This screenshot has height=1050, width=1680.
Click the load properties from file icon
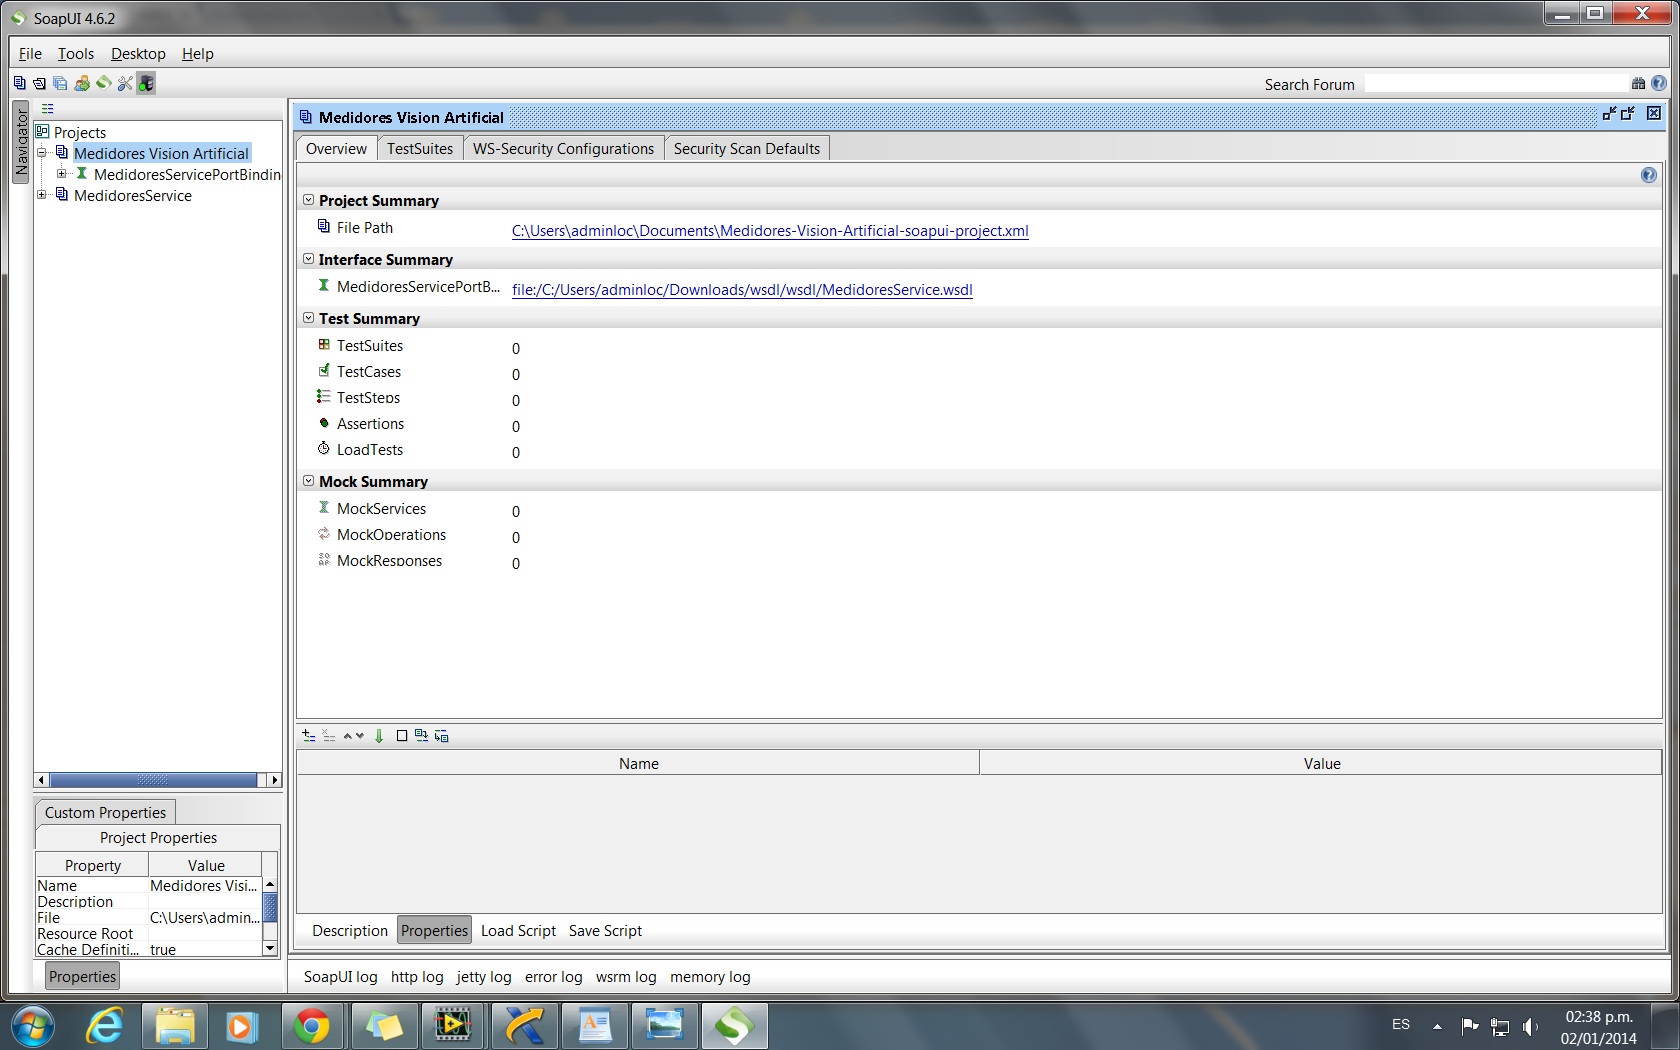421,736
